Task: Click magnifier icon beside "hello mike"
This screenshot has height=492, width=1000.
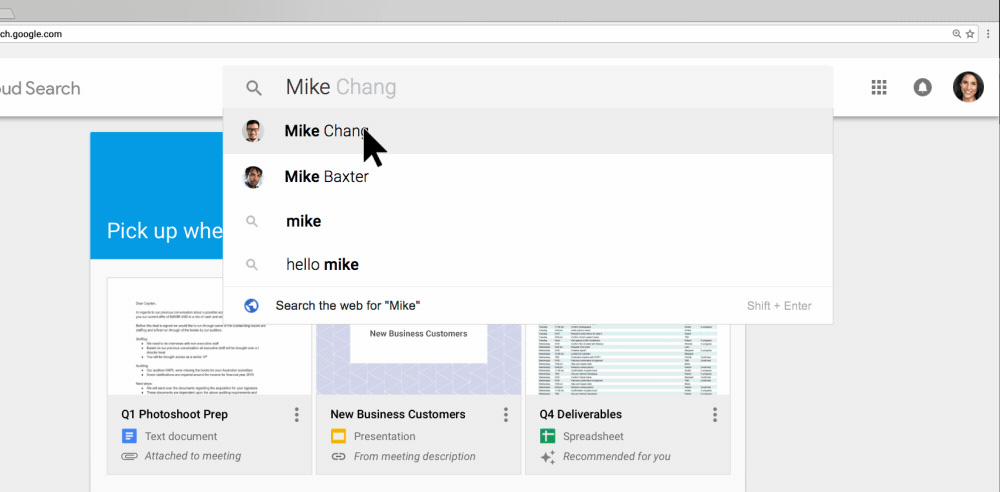Action: [252, 264]
